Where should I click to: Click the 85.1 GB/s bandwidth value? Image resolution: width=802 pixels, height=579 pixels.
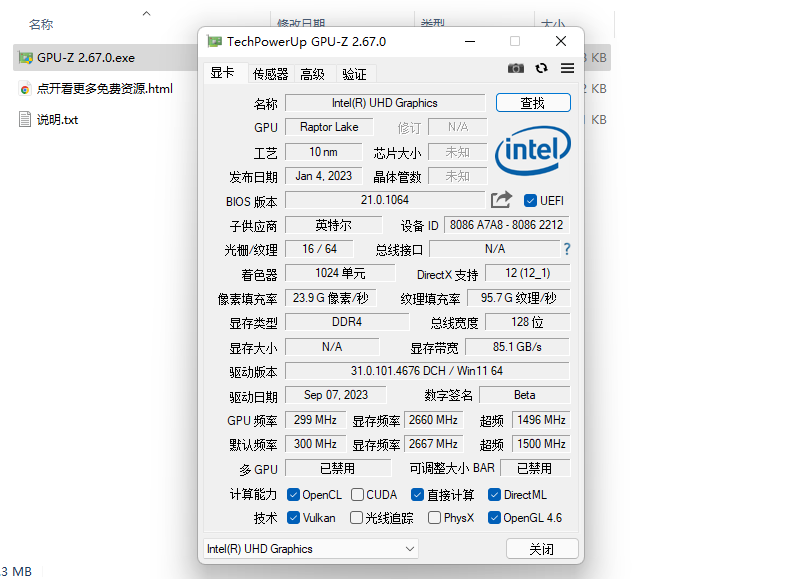[x=517, y=347]
